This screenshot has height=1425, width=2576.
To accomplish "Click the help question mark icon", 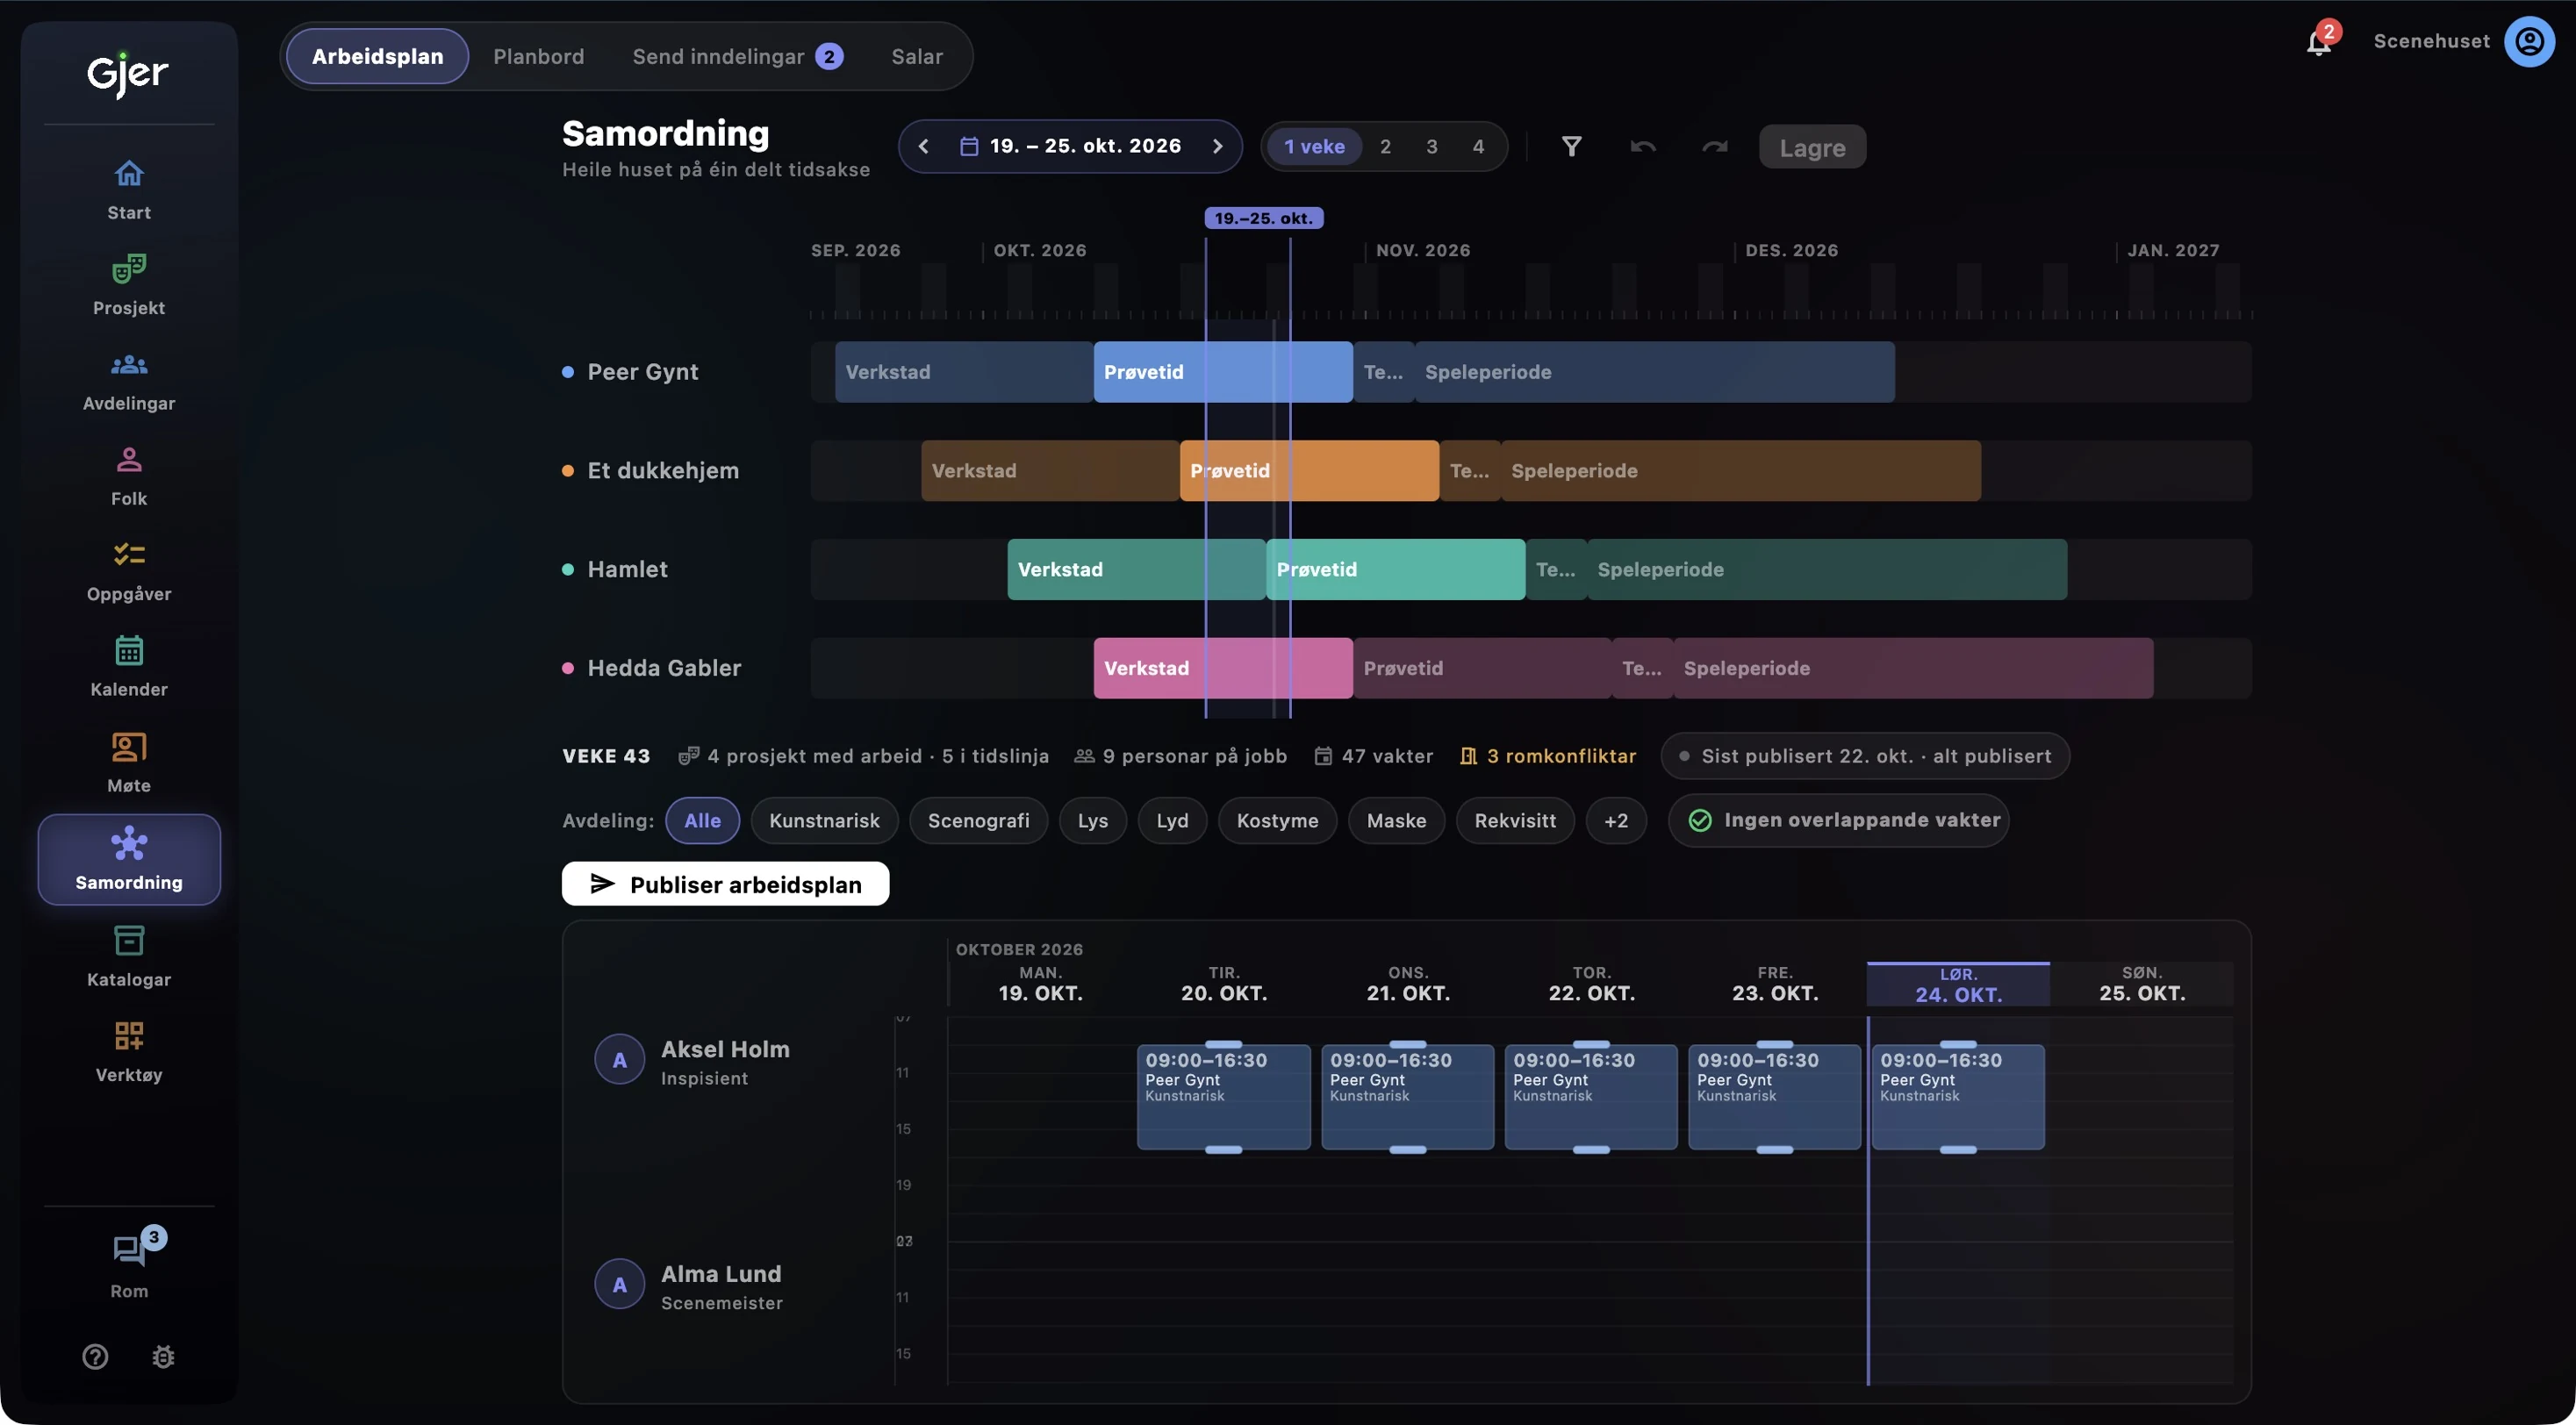I will pos(95,1357).
